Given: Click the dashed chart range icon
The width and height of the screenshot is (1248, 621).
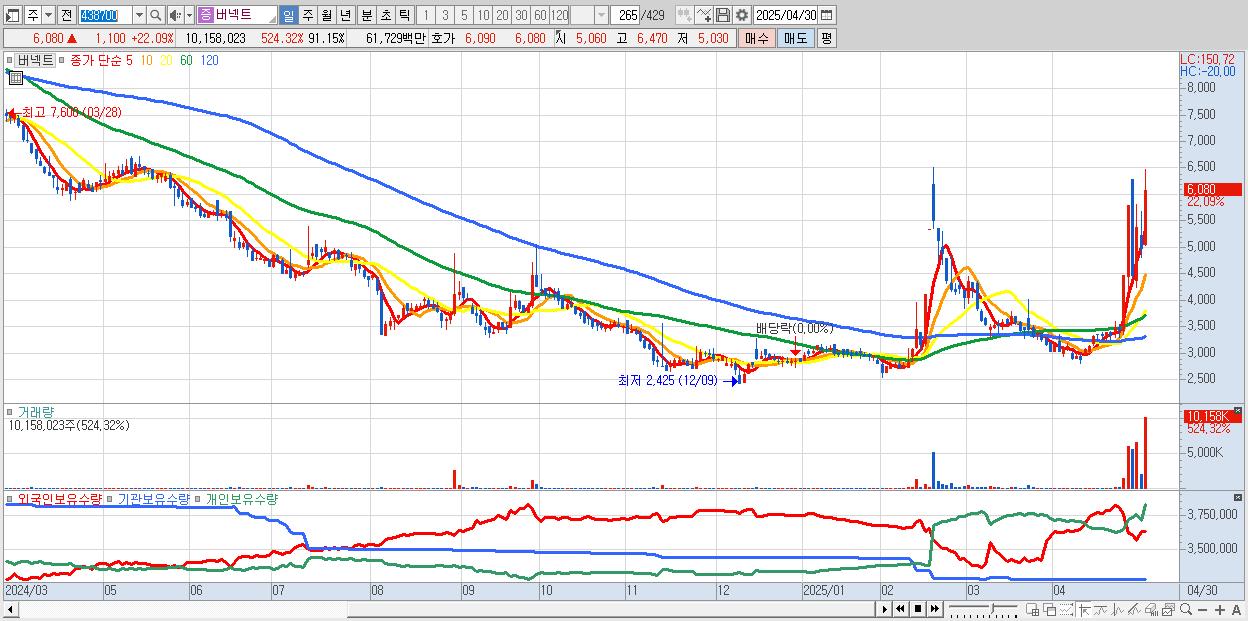Looking at the screenshot, I should [x=1066, y=610].
